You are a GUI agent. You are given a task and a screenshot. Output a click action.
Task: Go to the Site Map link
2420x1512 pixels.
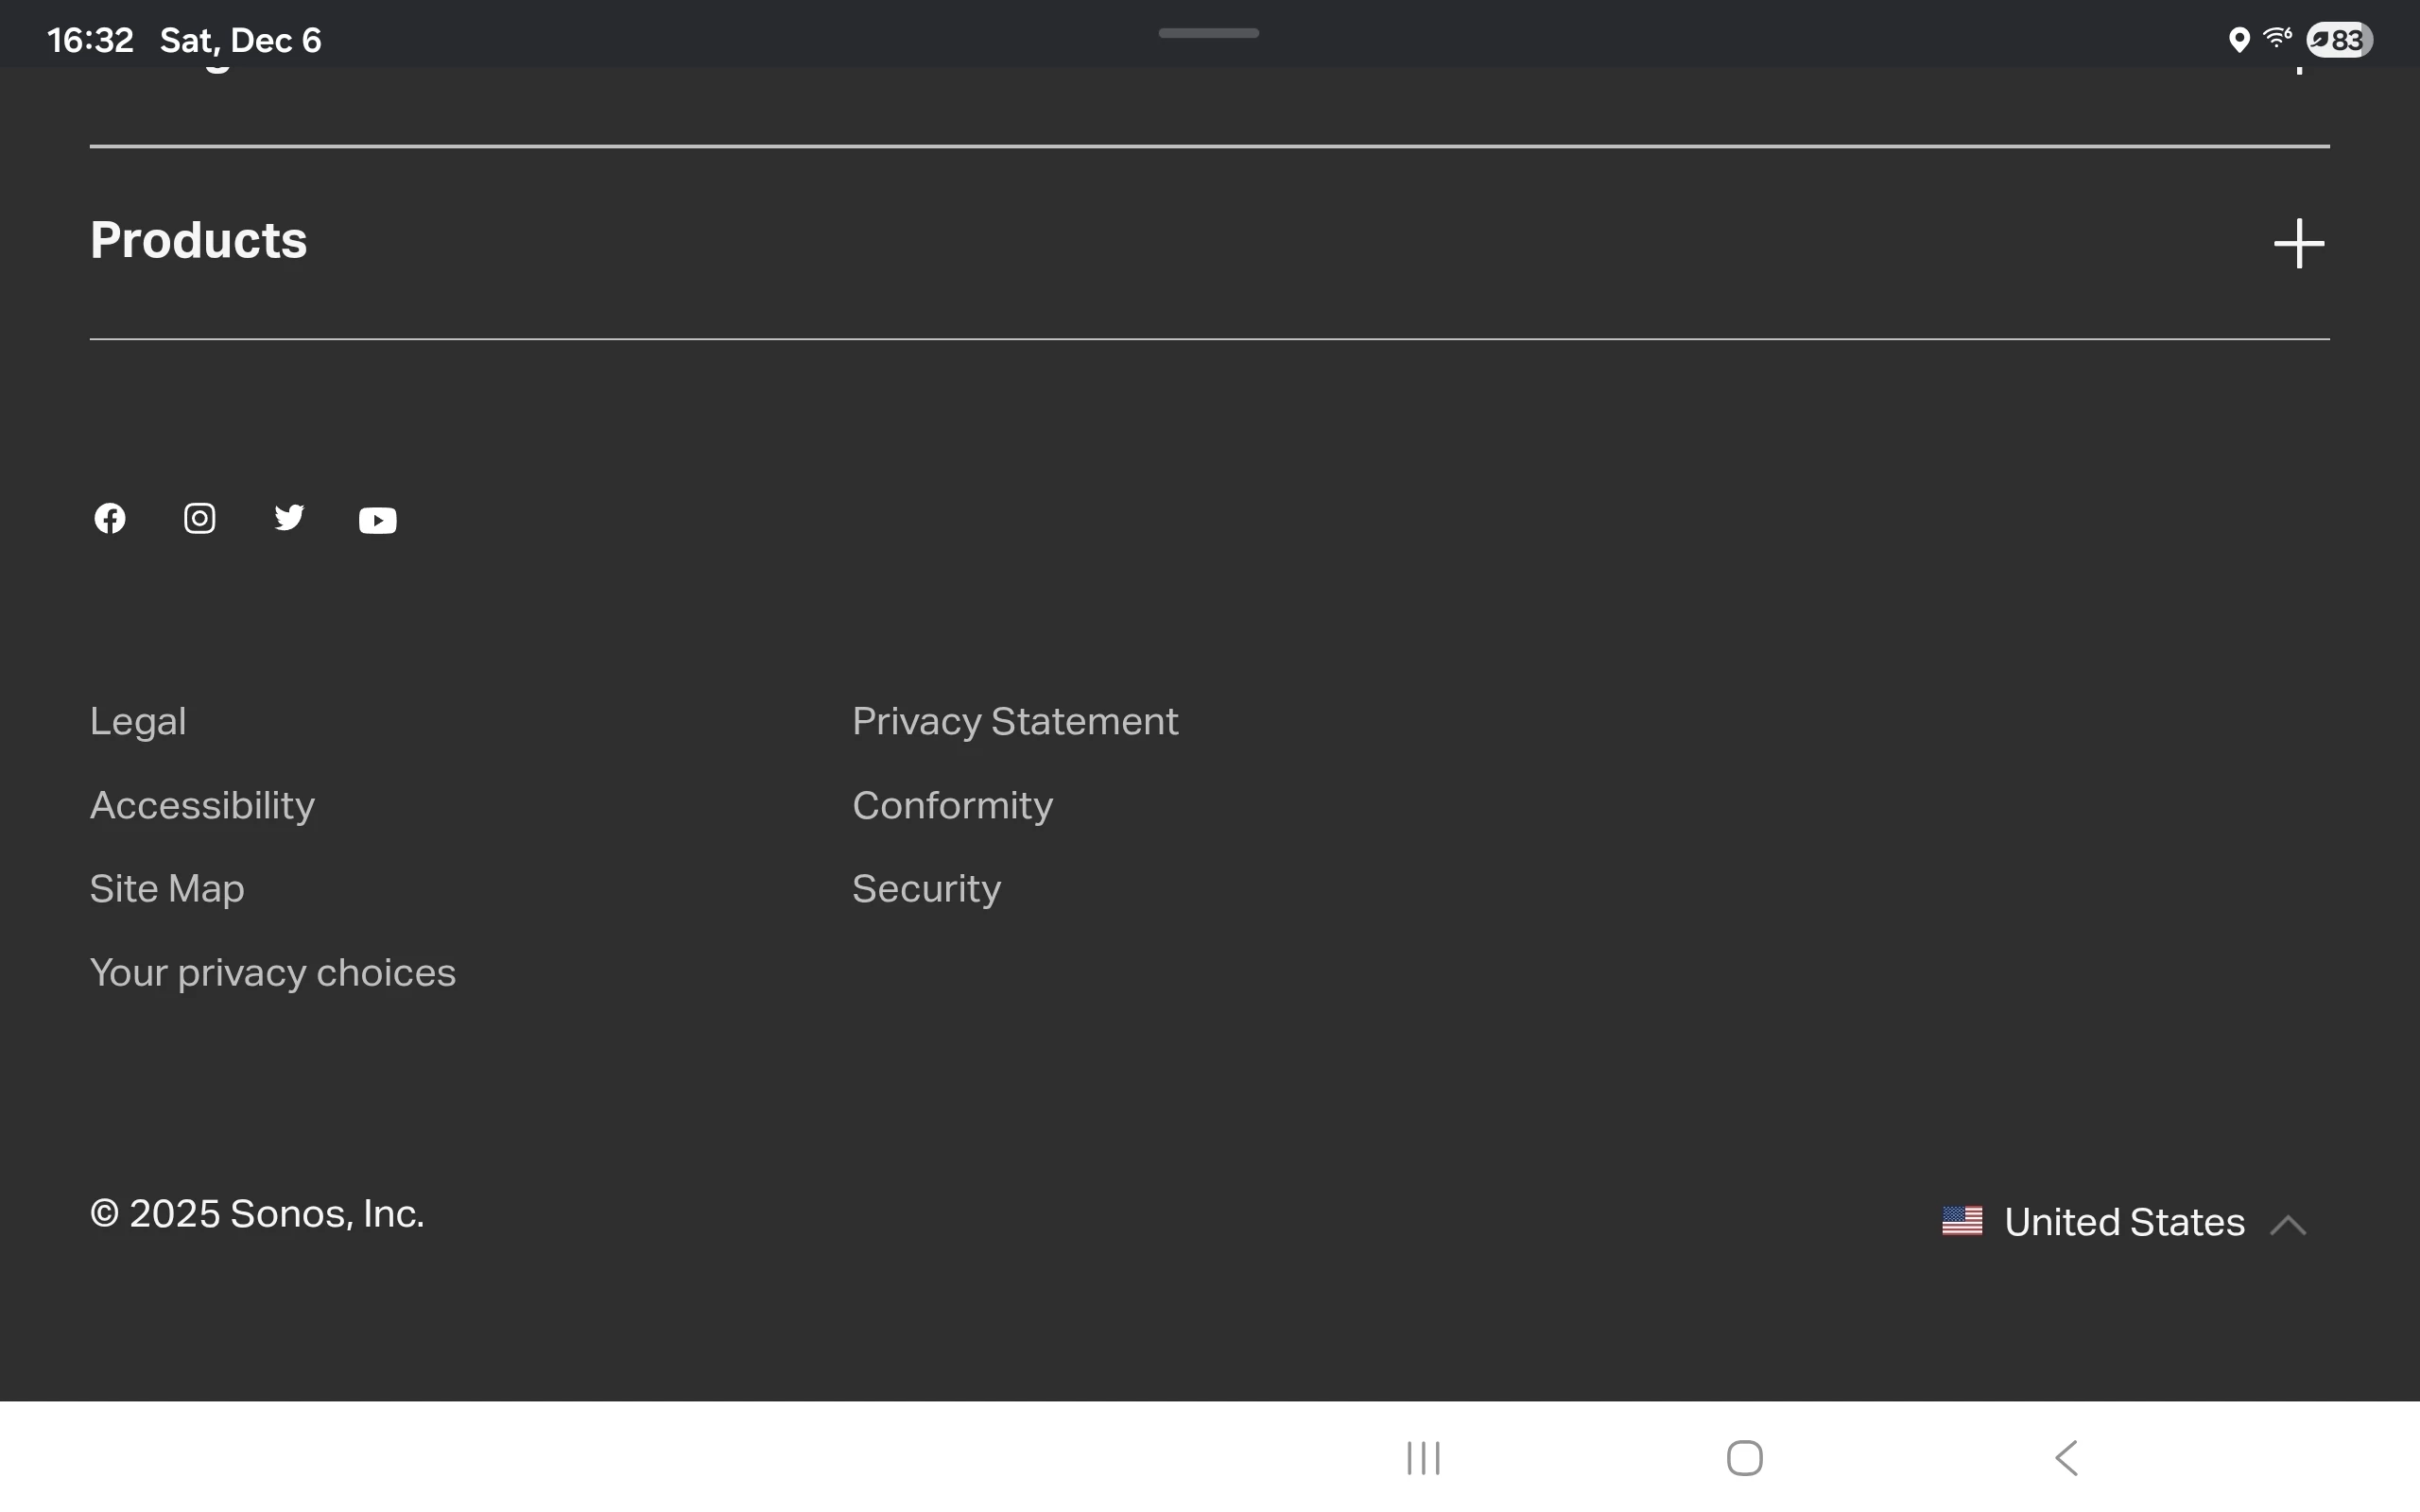click(167, 888)
